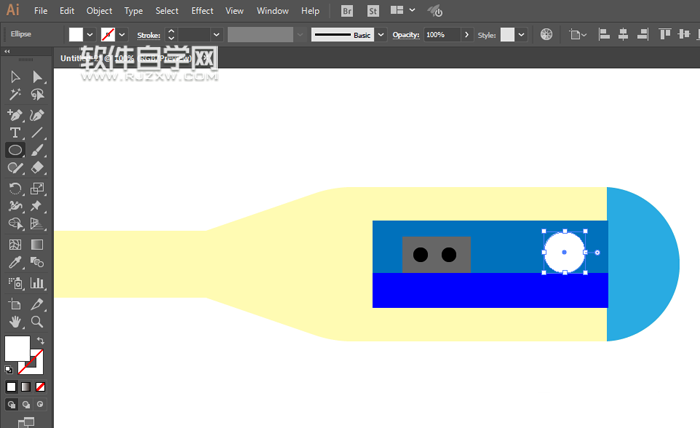The width and height of the screenshot is (700, 428).
Task: Select the Ellipse tool in toolbox
Action: click(x=15, y=150)
